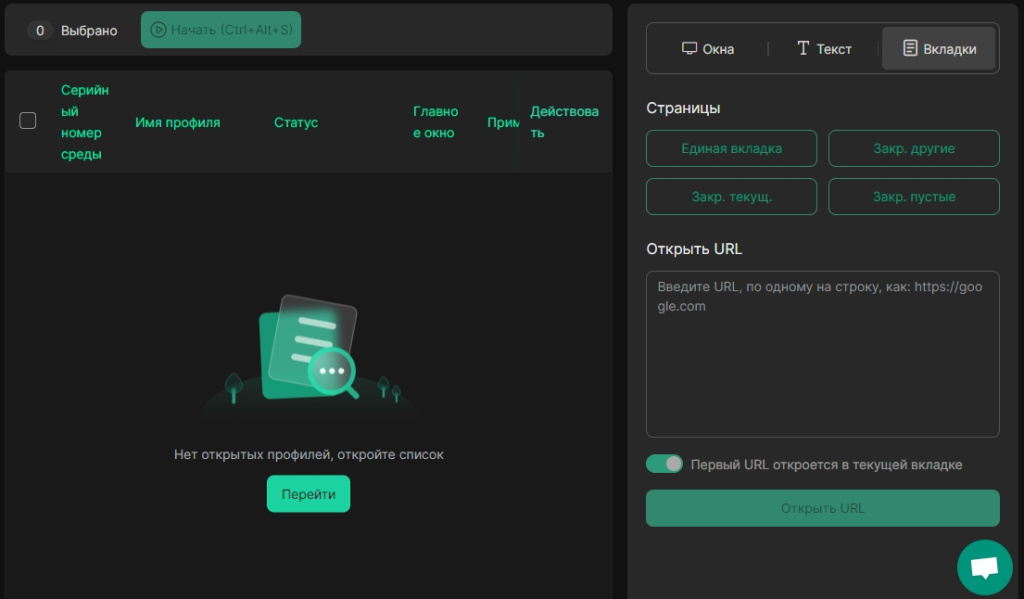
Task: Click the Открыть URL section heading
Action: pyautogui.click(x=694, y=249)
